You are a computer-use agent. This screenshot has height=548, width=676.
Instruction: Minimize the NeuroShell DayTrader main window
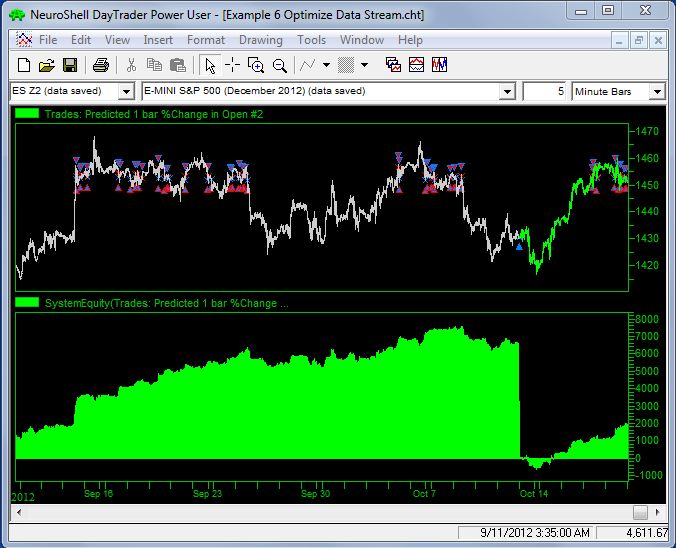point(581,12)
